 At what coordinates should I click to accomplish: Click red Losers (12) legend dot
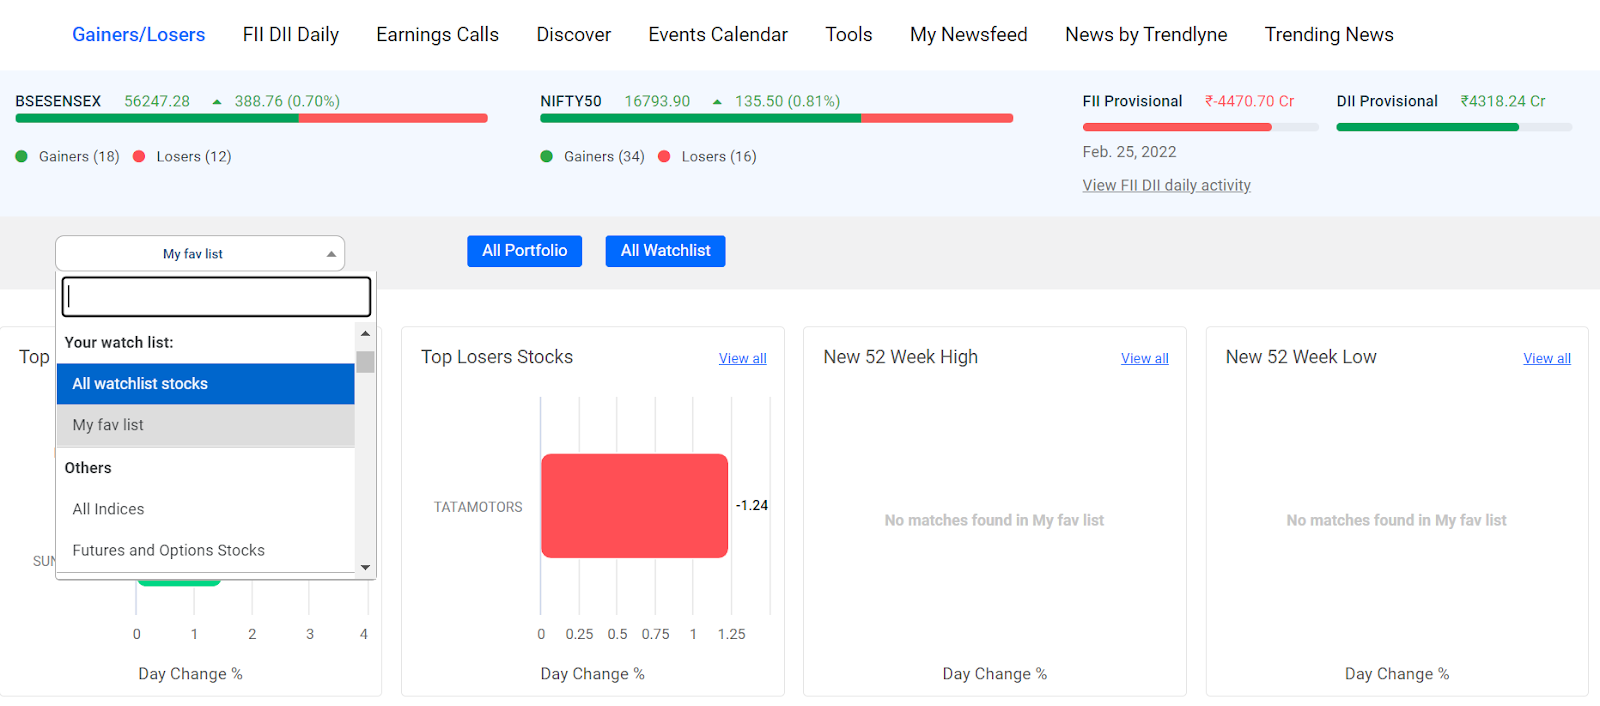pyautogui.click(x=139, y=156)
